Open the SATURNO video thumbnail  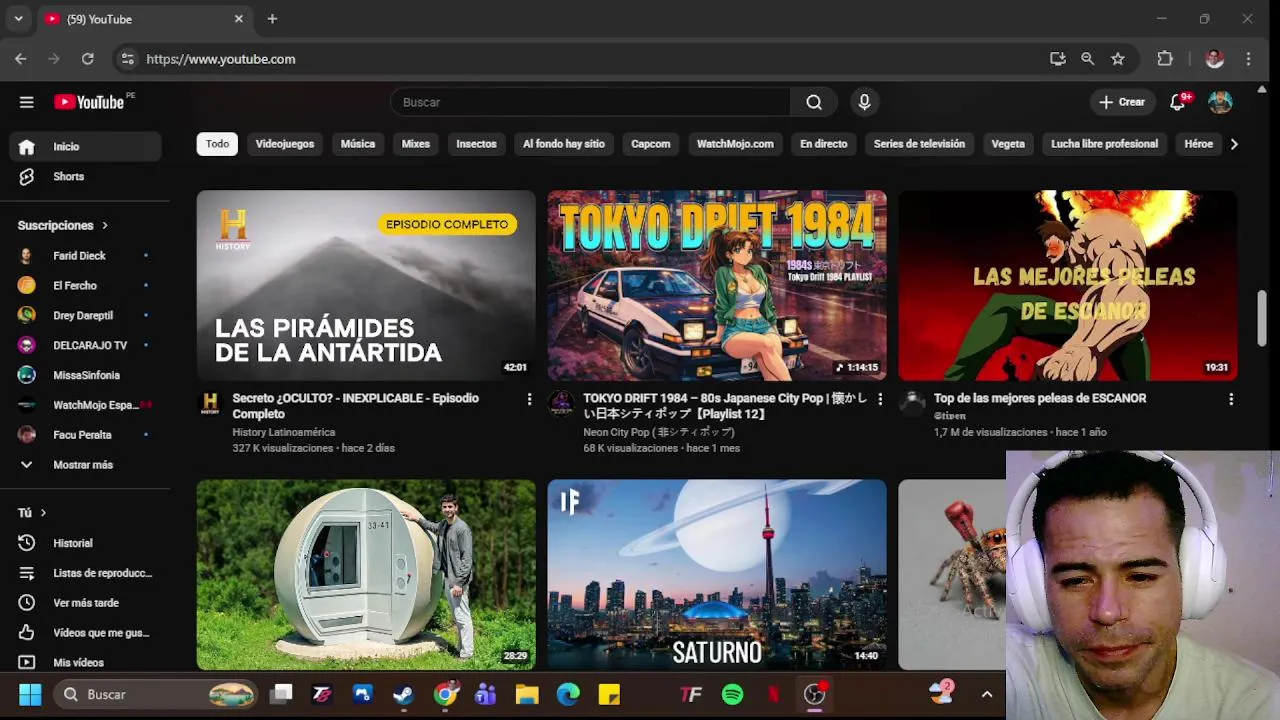click(x=717, y=575)
